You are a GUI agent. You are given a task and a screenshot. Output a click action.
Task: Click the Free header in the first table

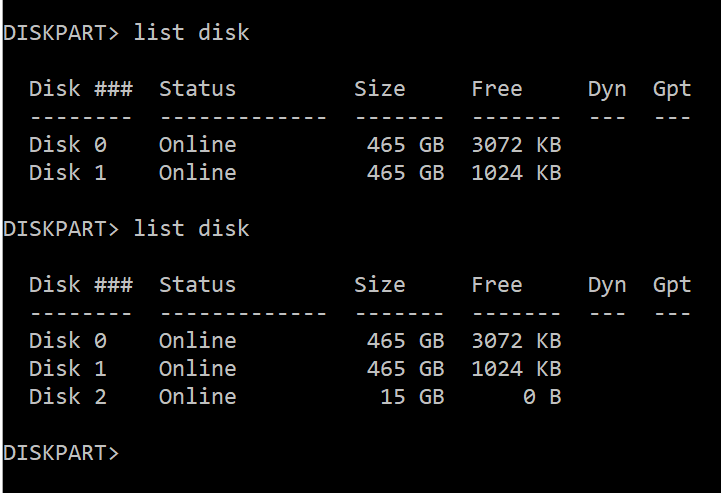click(x=496, y=89)
